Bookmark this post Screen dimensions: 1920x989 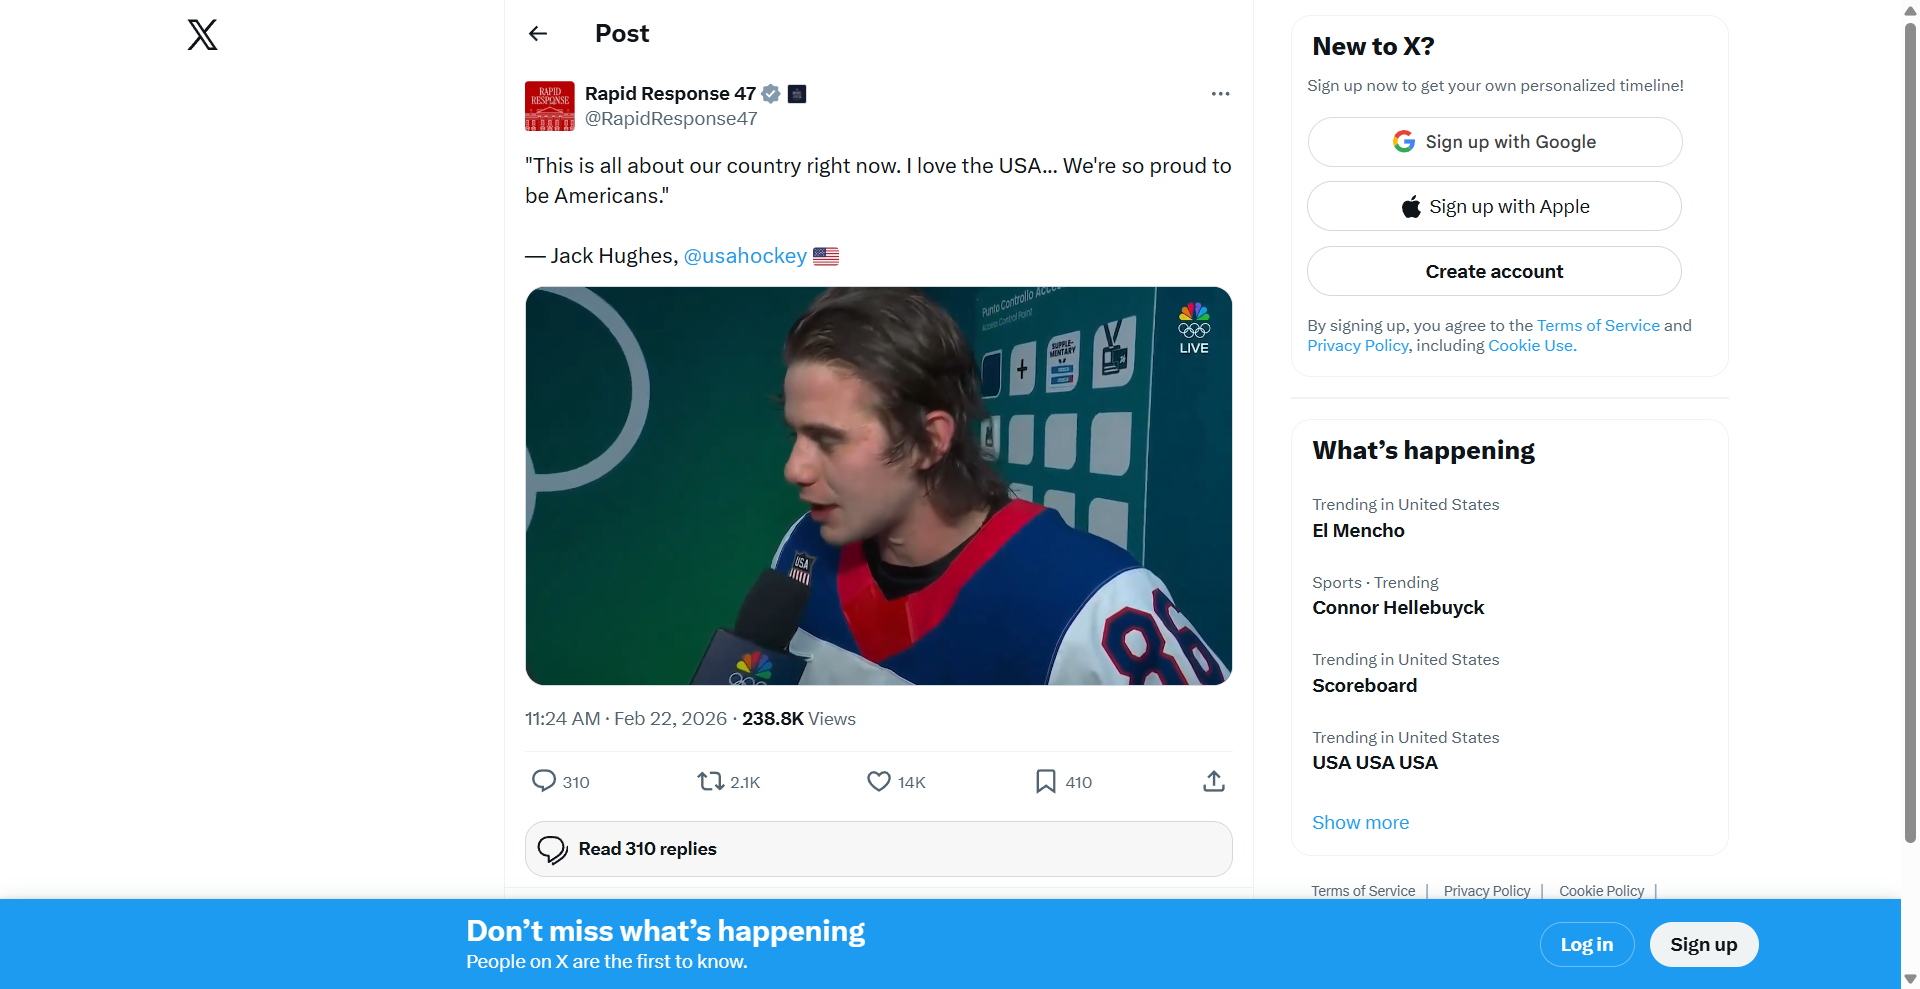[1045, 781]
